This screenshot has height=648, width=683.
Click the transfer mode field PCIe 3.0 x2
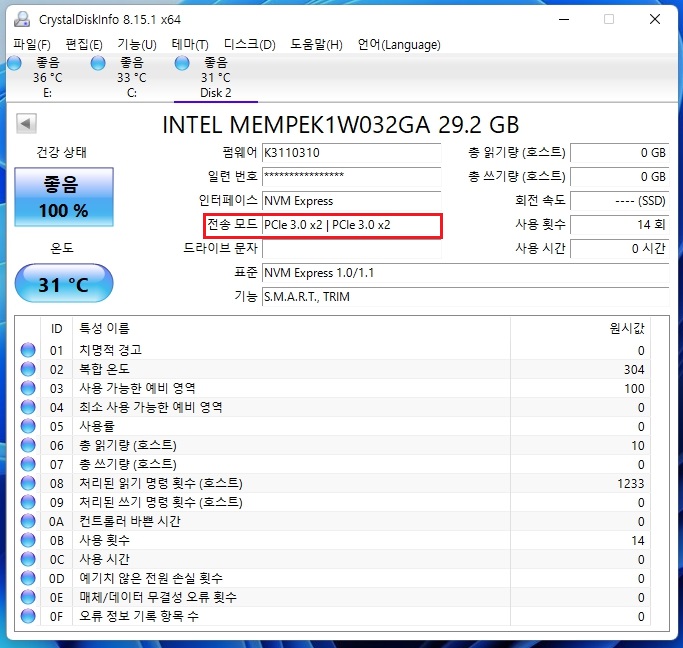352,225
